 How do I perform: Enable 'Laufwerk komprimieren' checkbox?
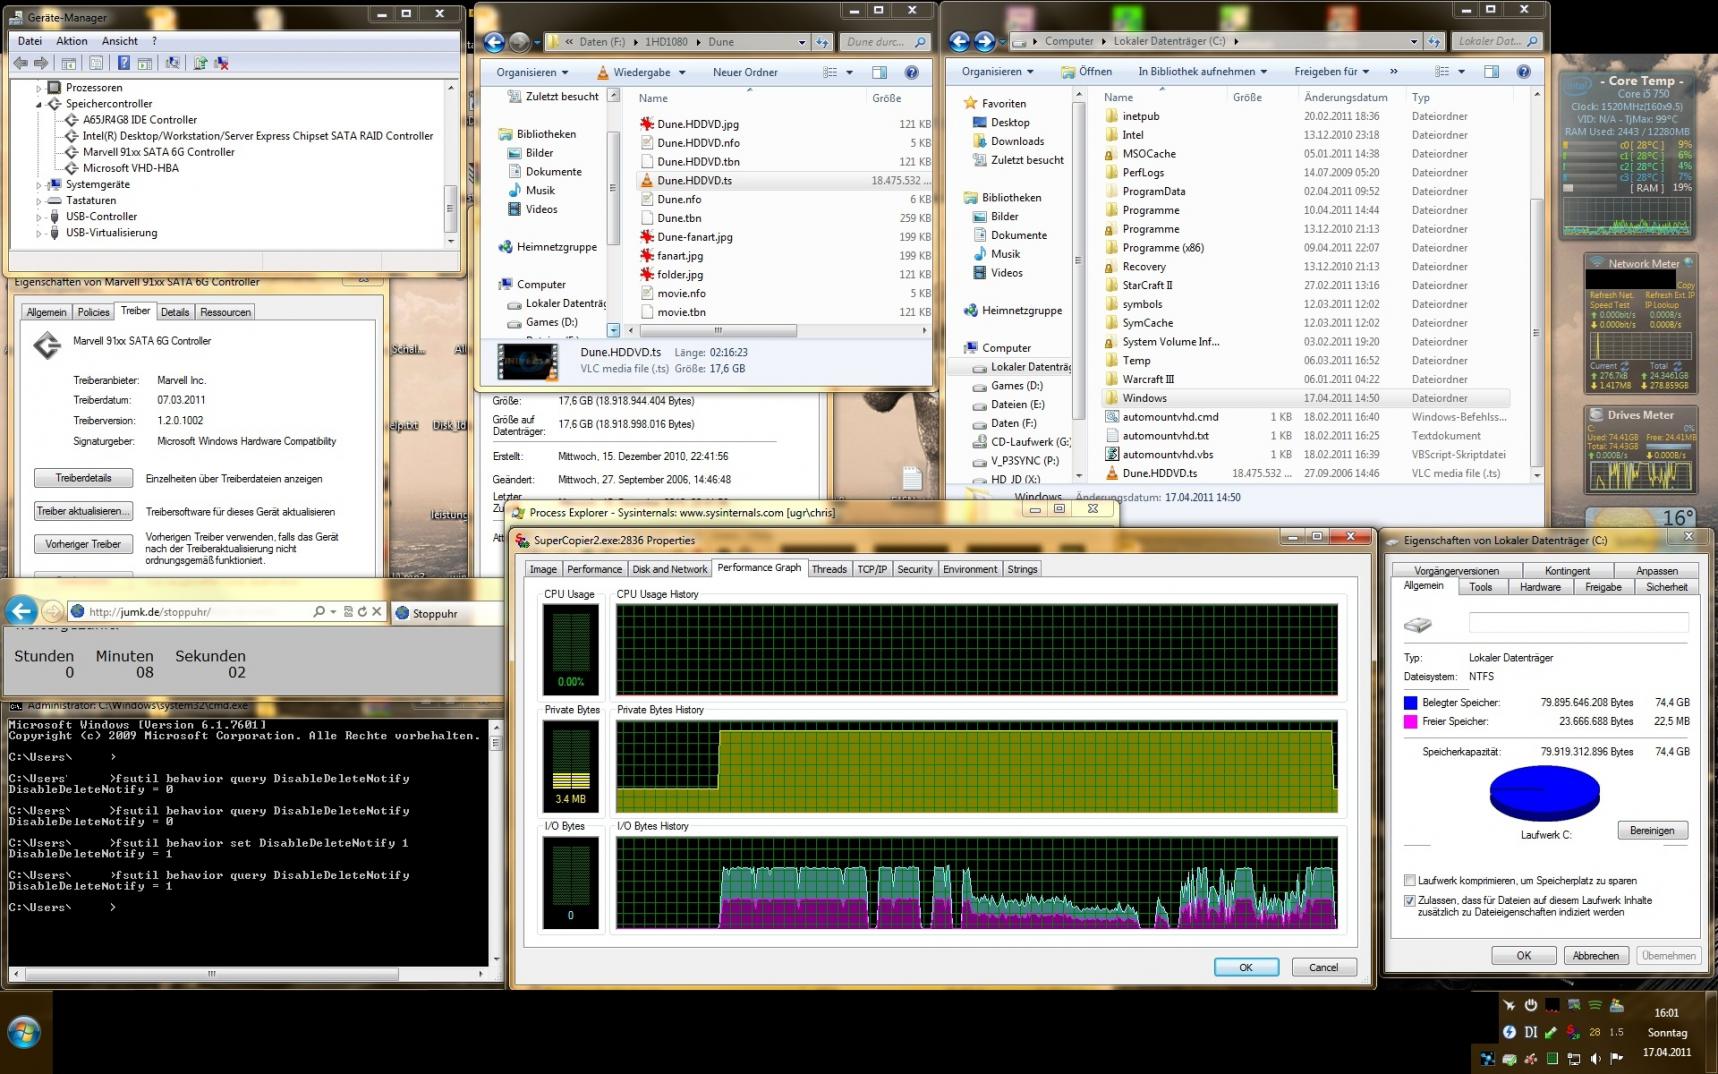[1409, 881]
